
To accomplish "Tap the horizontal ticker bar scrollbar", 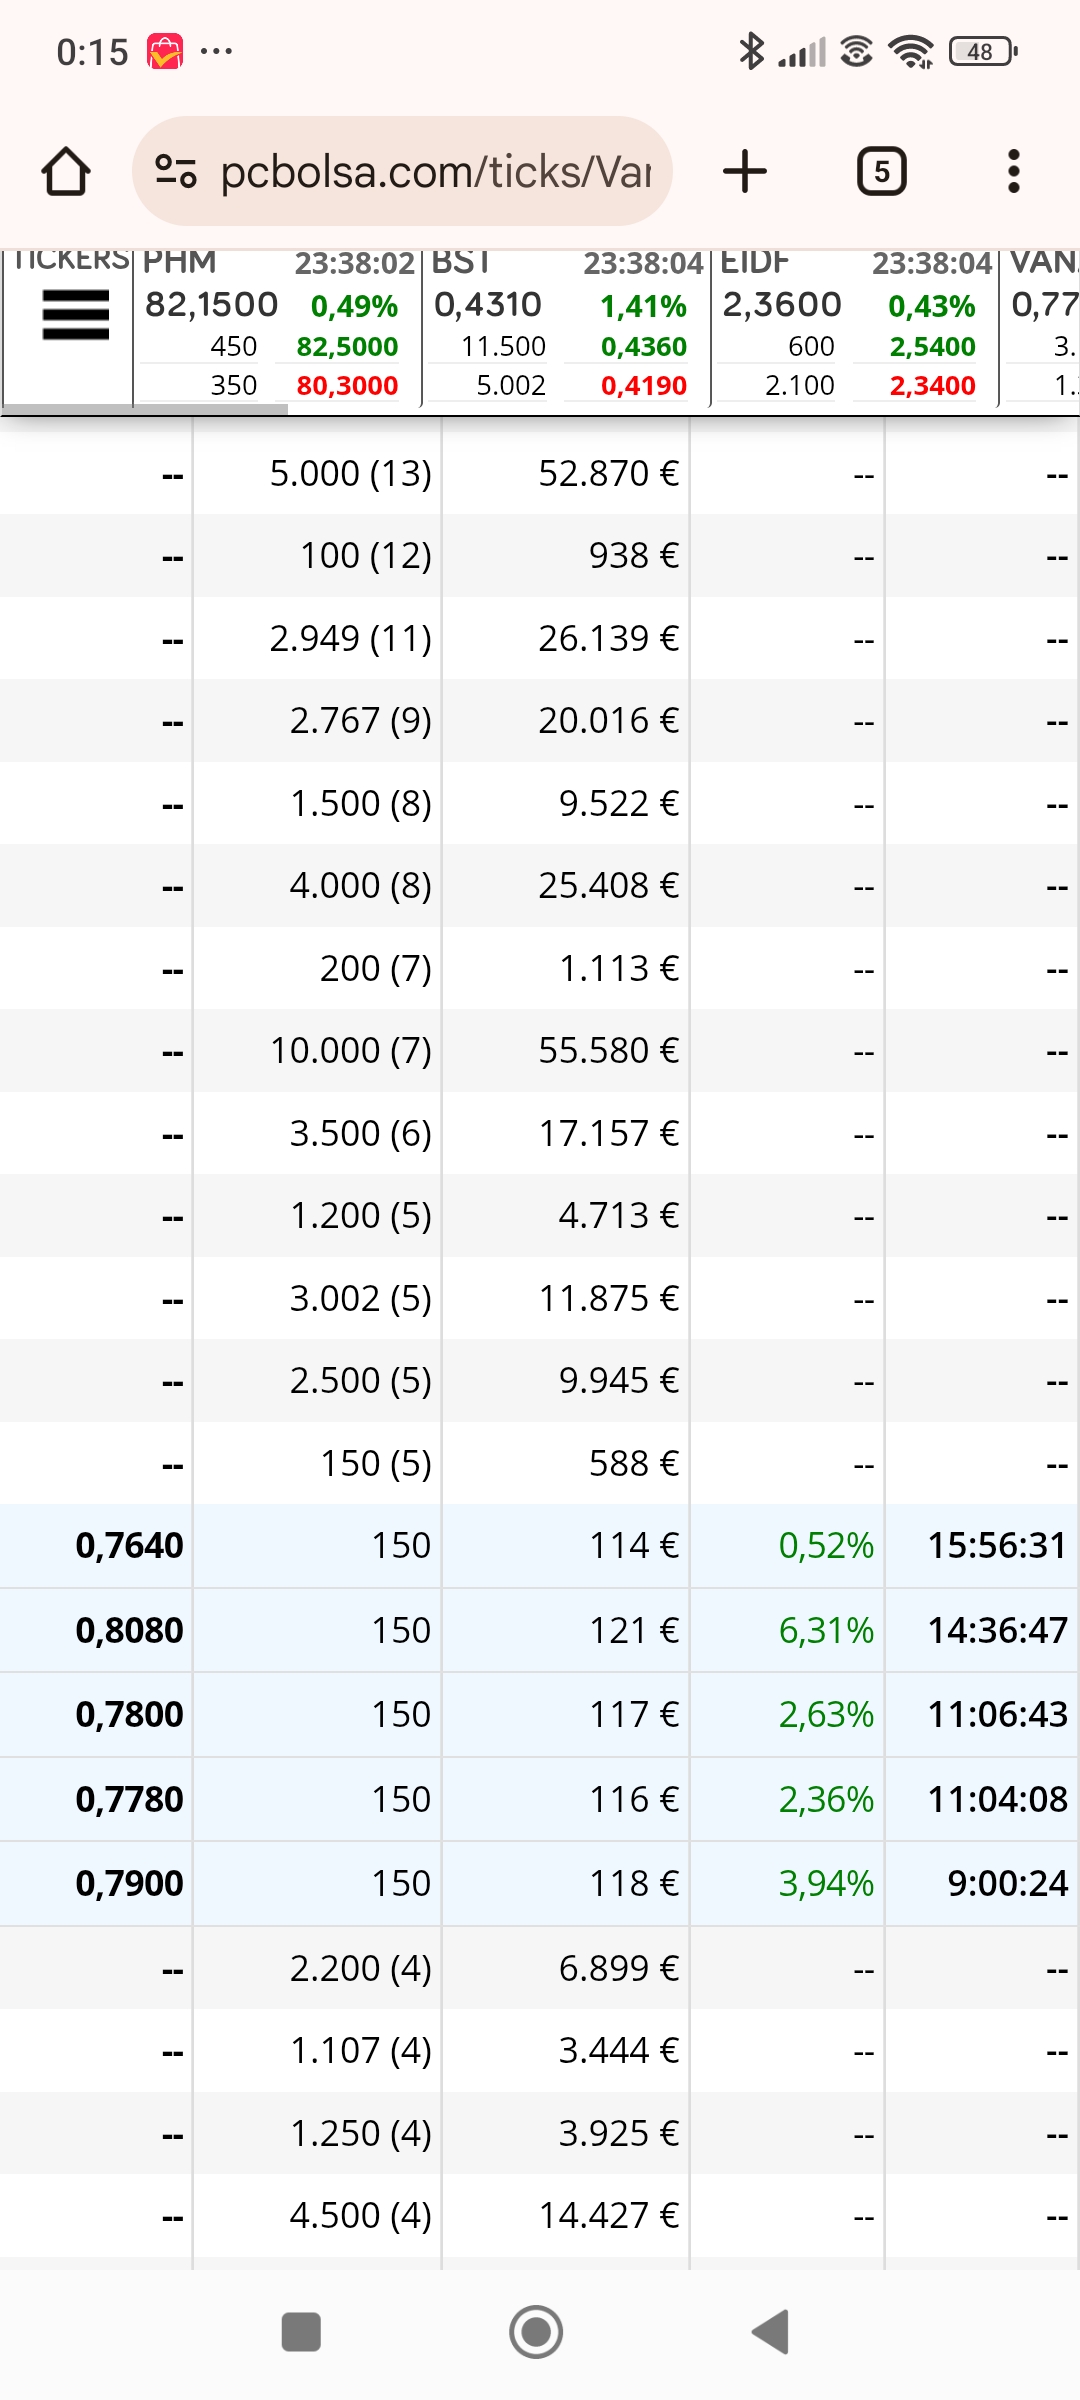I will [x=146, y=408].
